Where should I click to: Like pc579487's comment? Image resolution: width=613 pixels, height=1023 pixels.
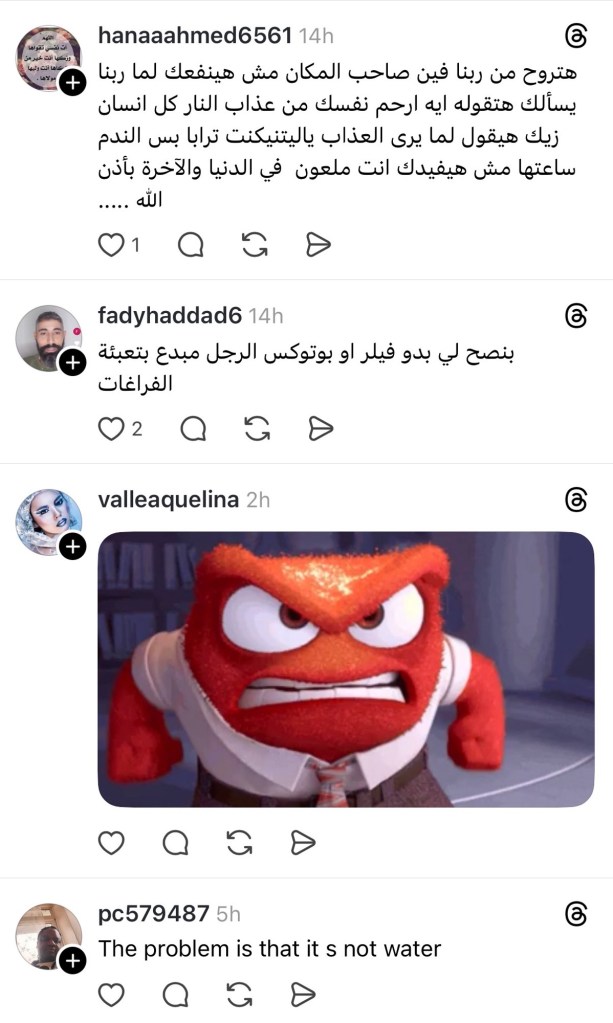[111, 994]
